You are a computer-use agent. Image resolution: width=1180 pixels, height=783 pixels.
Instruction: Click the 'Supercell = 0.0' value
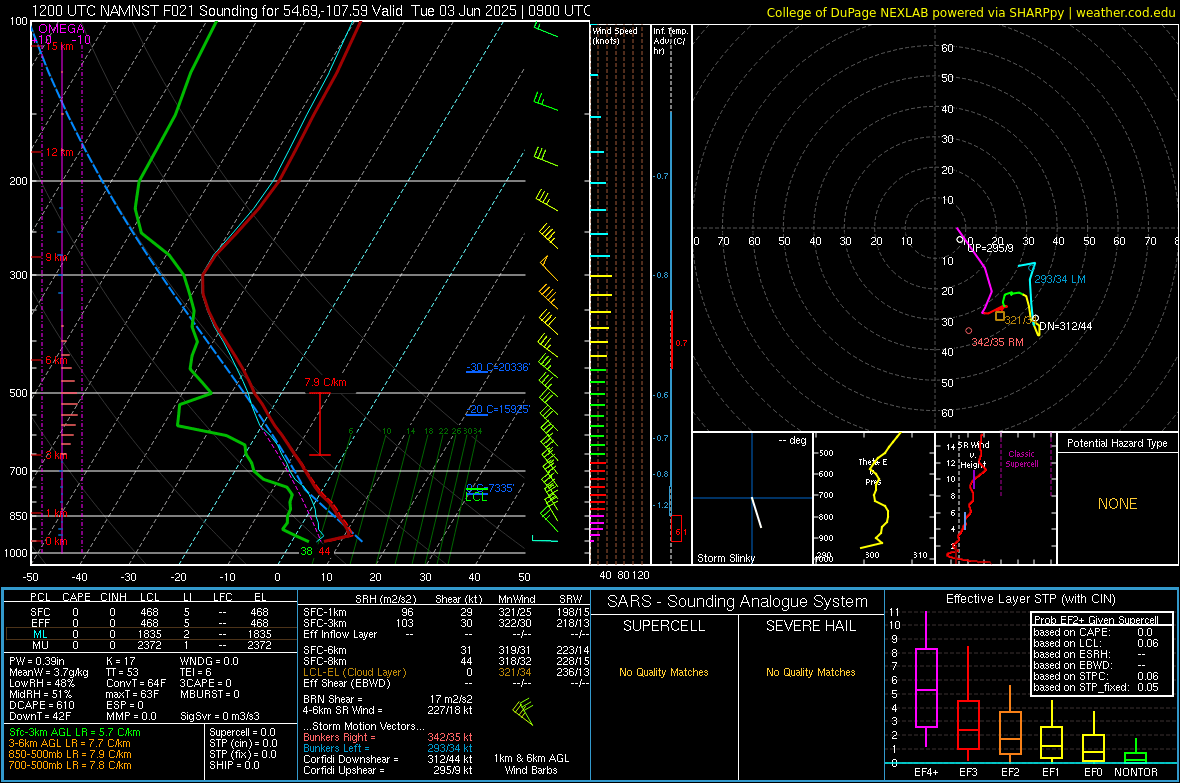tap(242, 732)
